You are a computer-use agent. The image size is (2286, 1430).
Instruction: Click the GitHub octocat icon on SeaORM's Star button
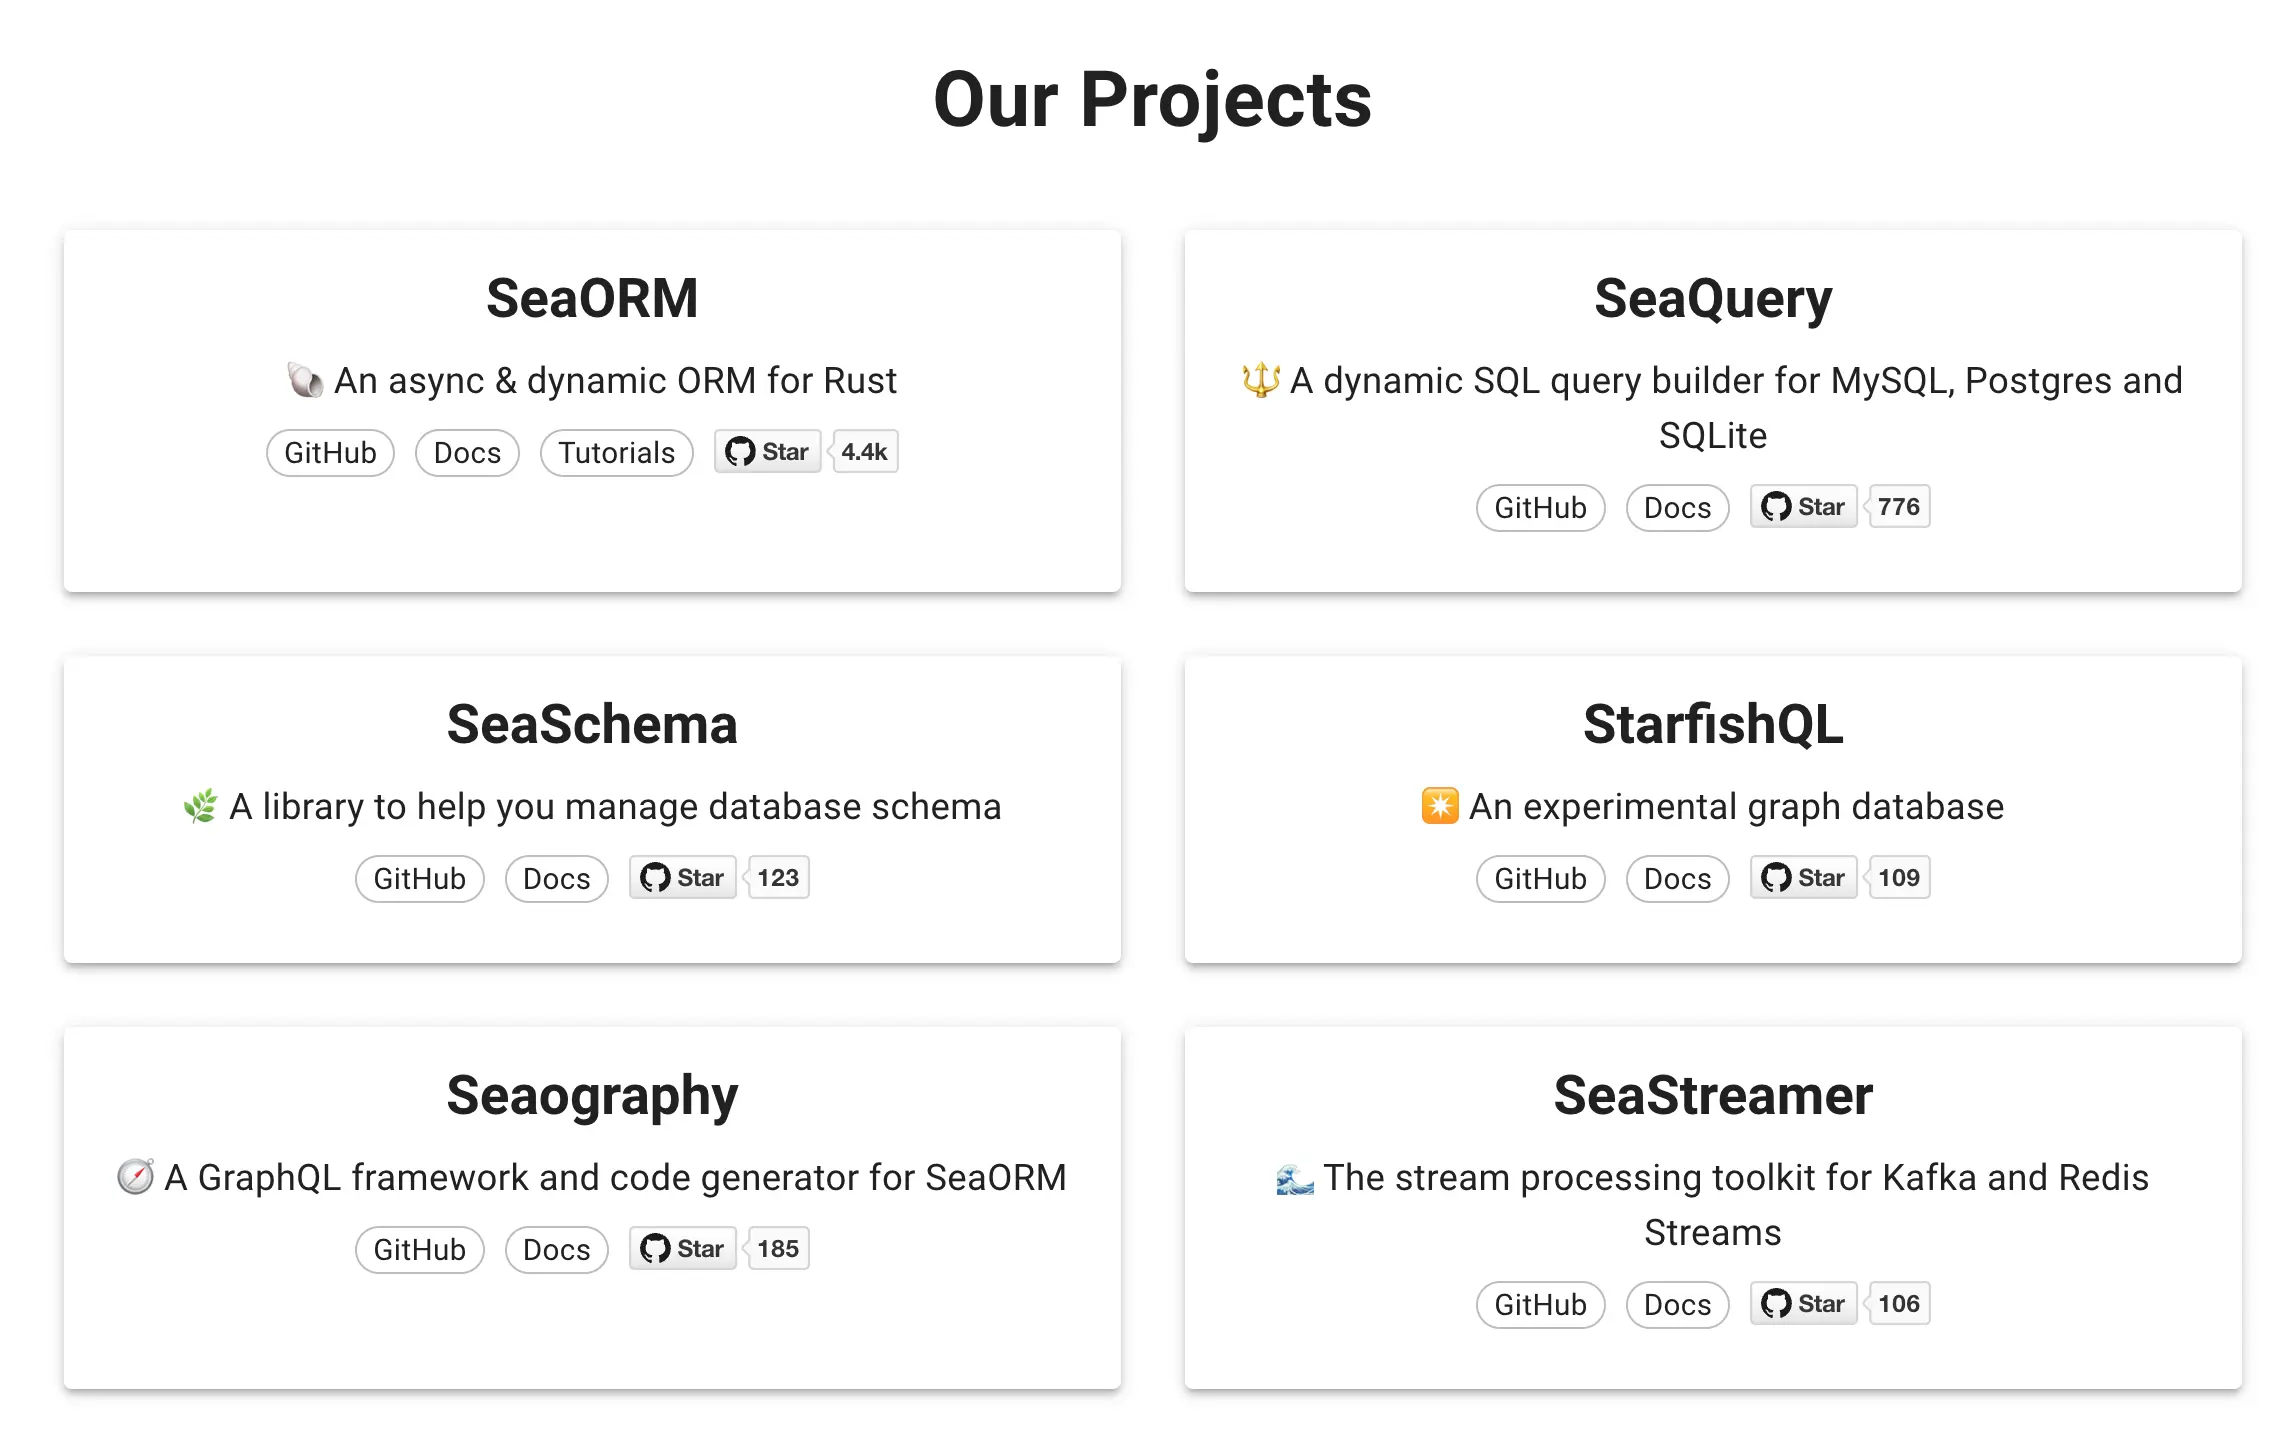click(740, 451)
